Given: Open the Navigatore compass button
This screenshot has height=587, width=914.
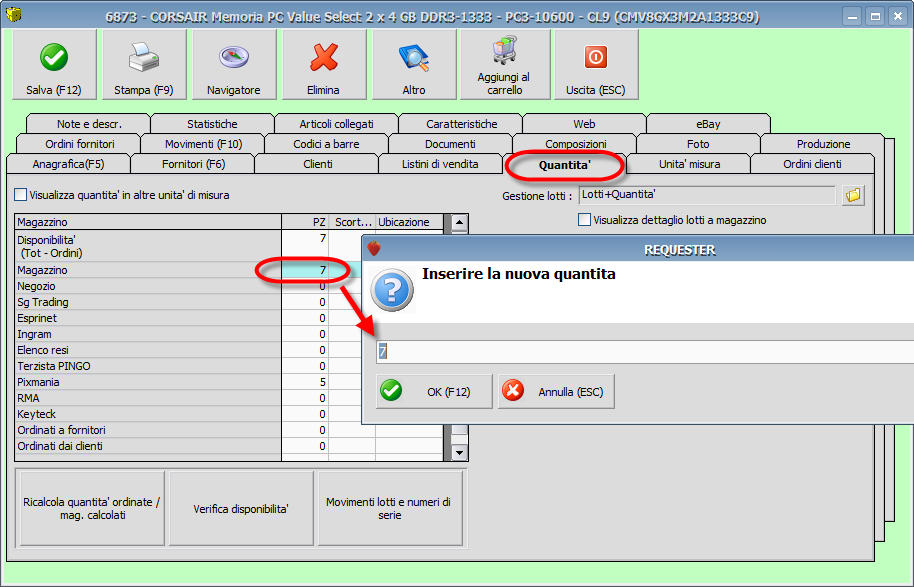Looking at the screenshot, I should click(x=234, y=65).
